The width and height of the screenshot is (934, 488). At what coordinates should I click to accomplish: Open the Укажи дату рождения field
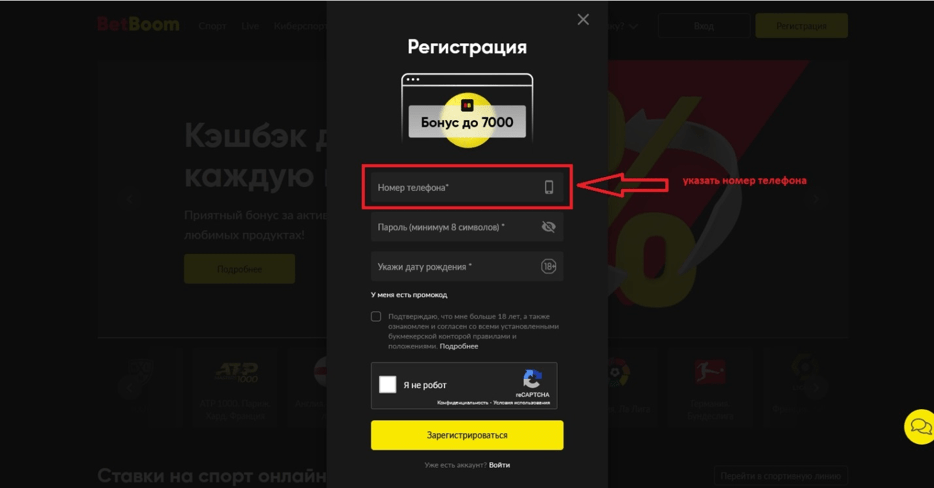[467, 266]
